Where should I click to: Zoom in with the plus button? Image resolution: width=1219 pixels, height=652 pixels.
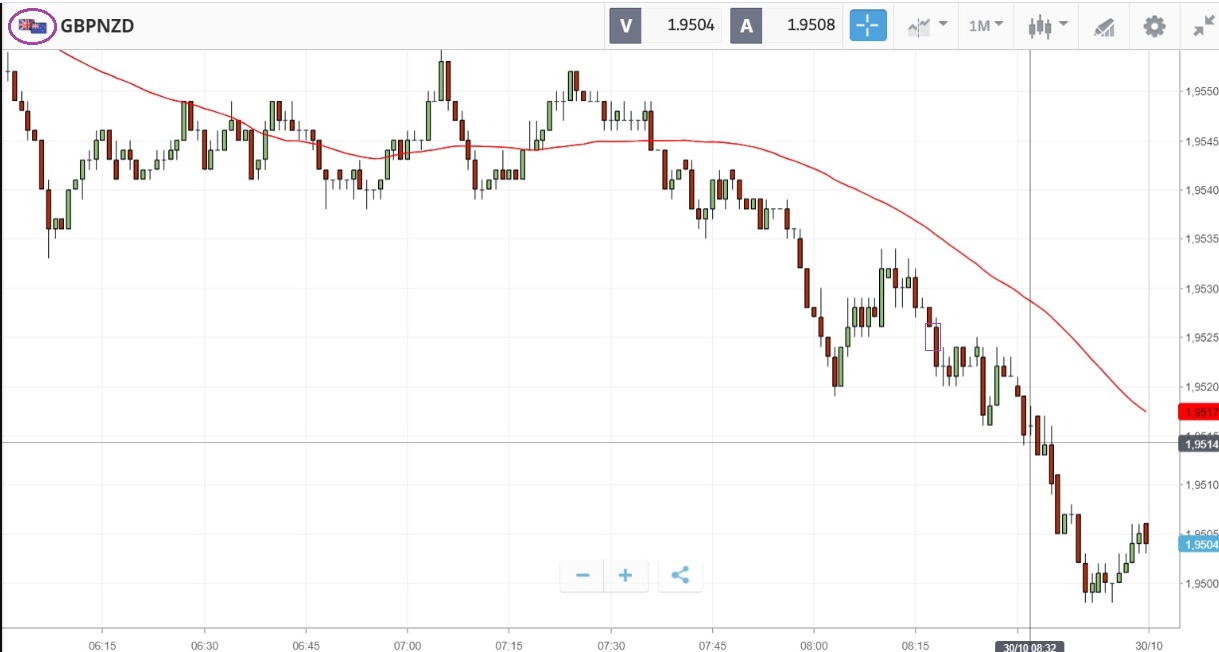click(x=626, y=575)
